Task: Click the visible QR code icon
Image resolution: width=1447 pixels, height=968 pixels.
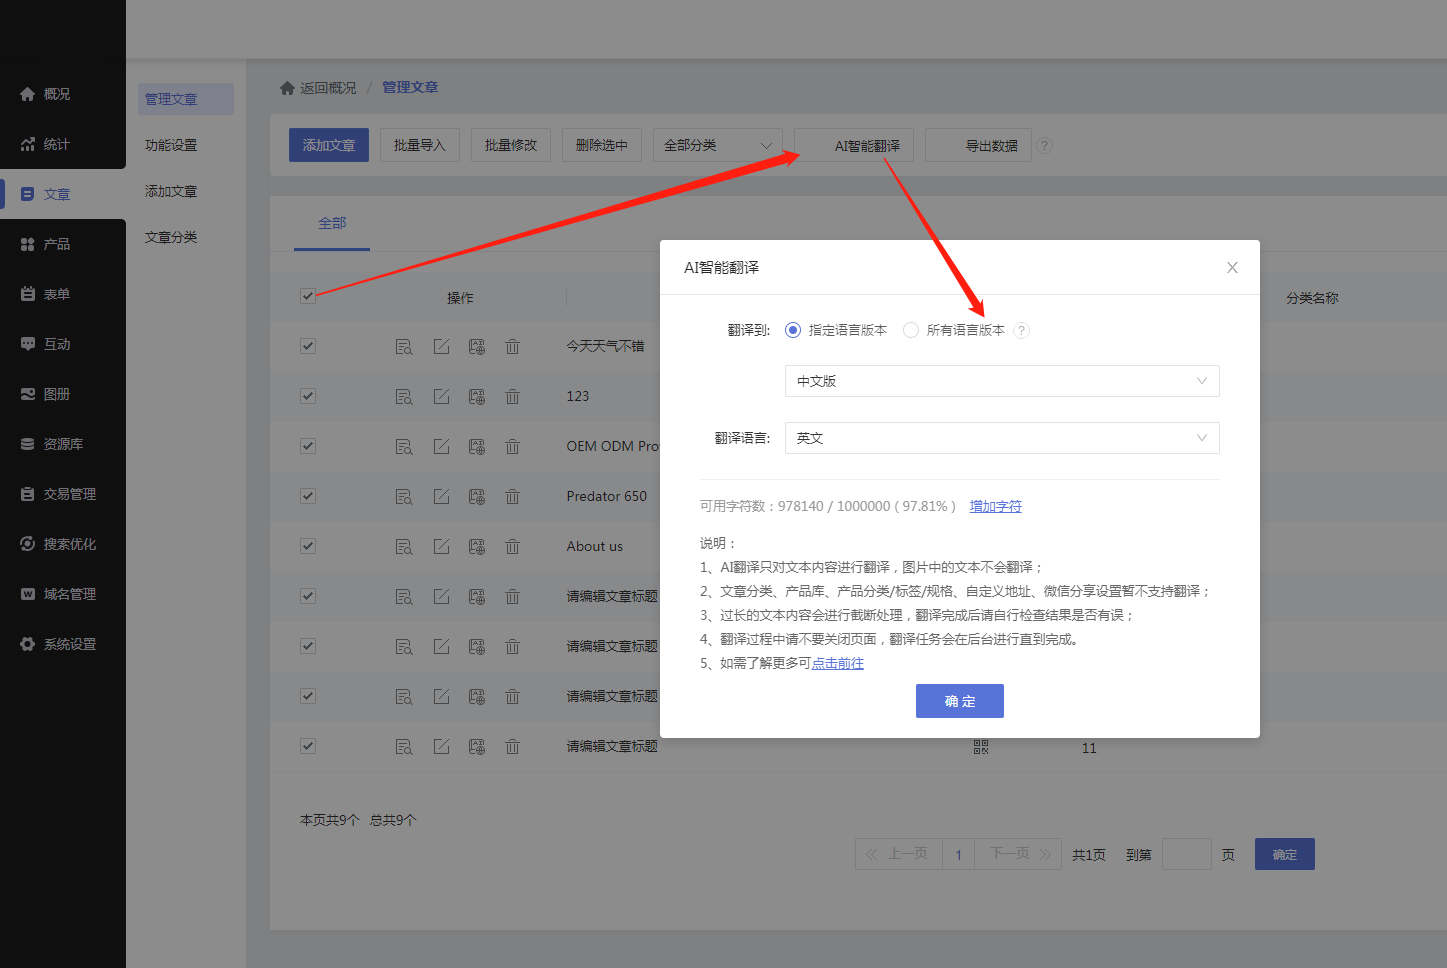Action: 981,747
